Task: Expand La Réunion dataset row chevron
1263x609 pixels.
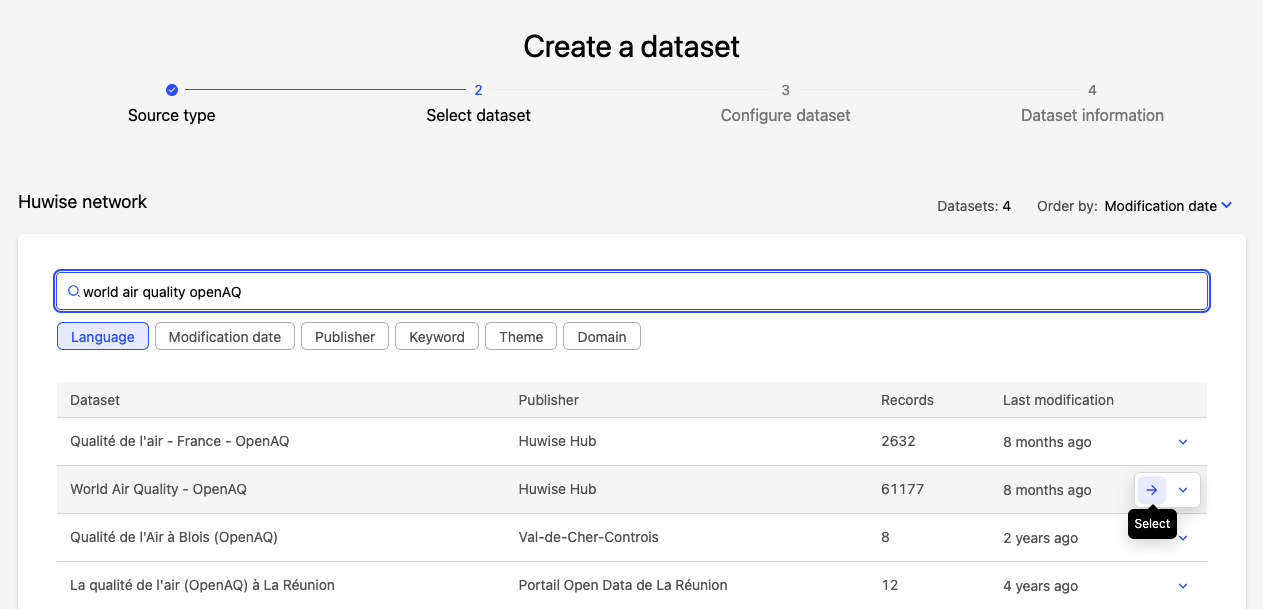Action: [x=1183, y=586]
